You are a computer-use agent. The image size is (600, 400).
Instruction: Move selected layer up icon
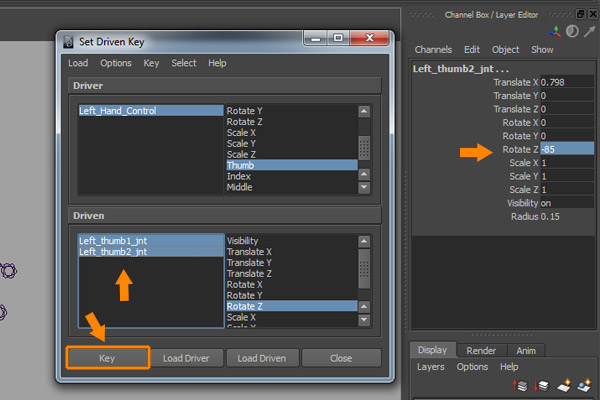point(520,385)
